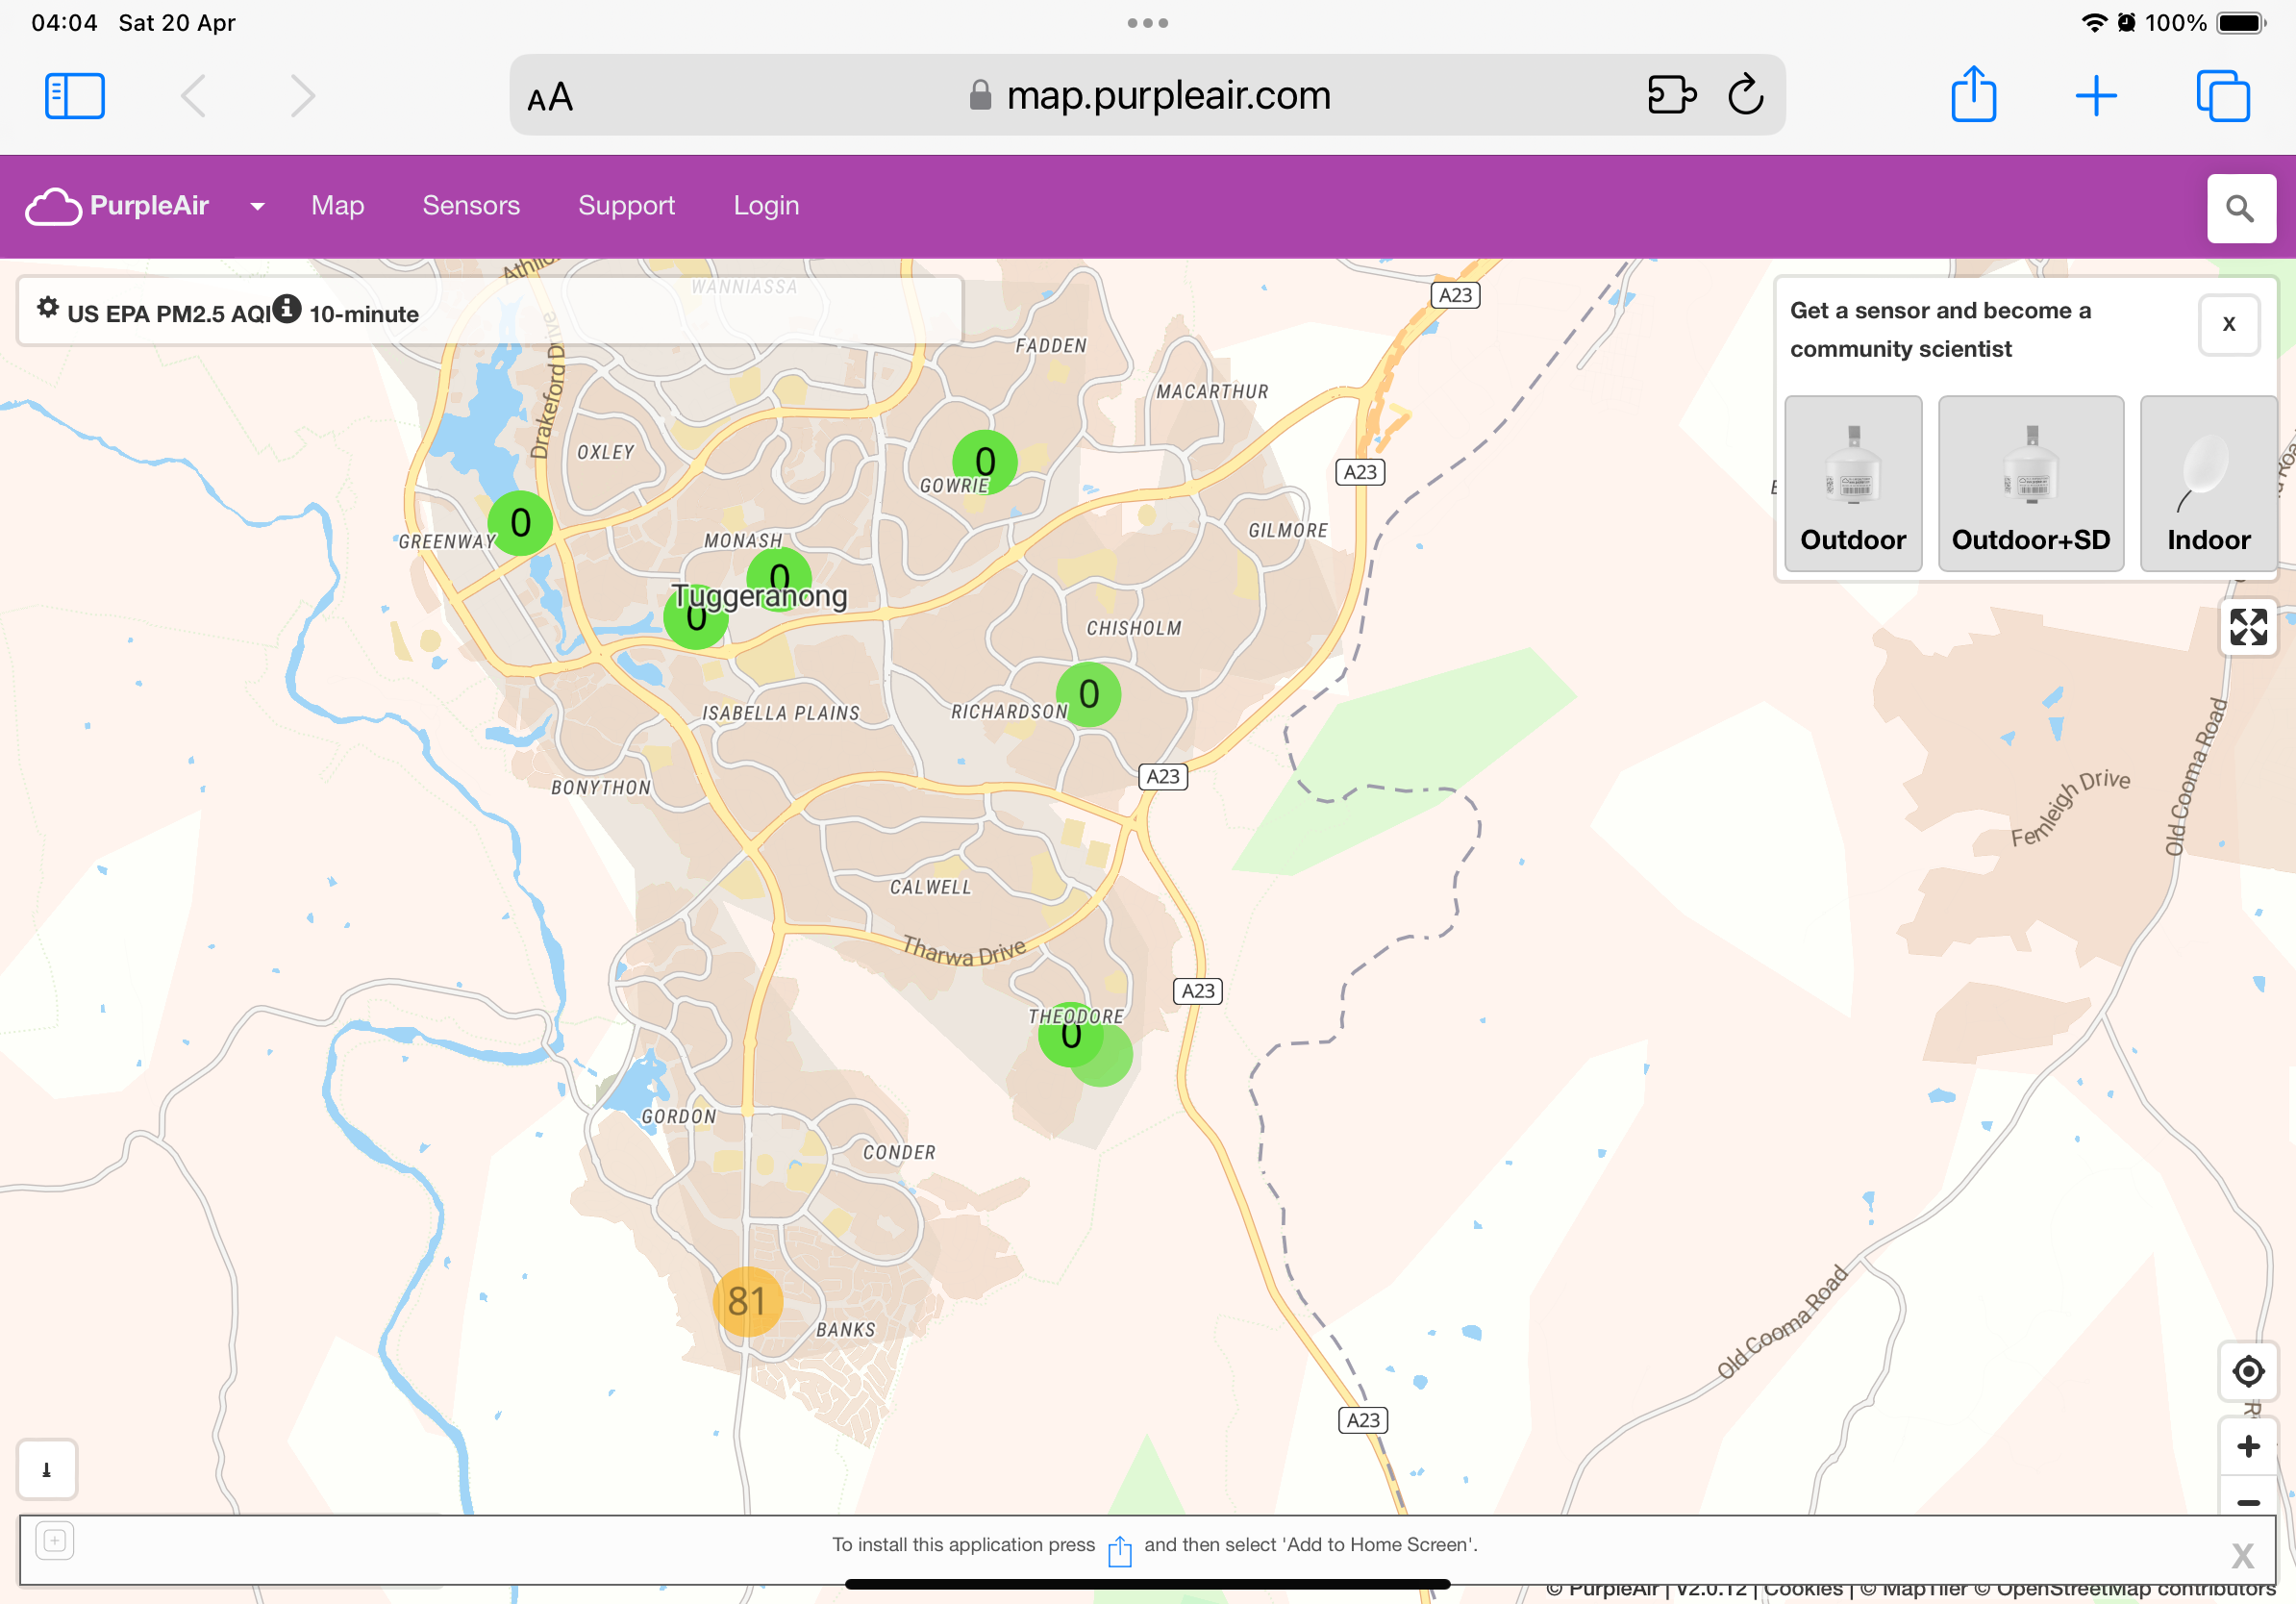
Task: Expand the PurpleAir logo dropdown arrow
Action: [257, 207]
